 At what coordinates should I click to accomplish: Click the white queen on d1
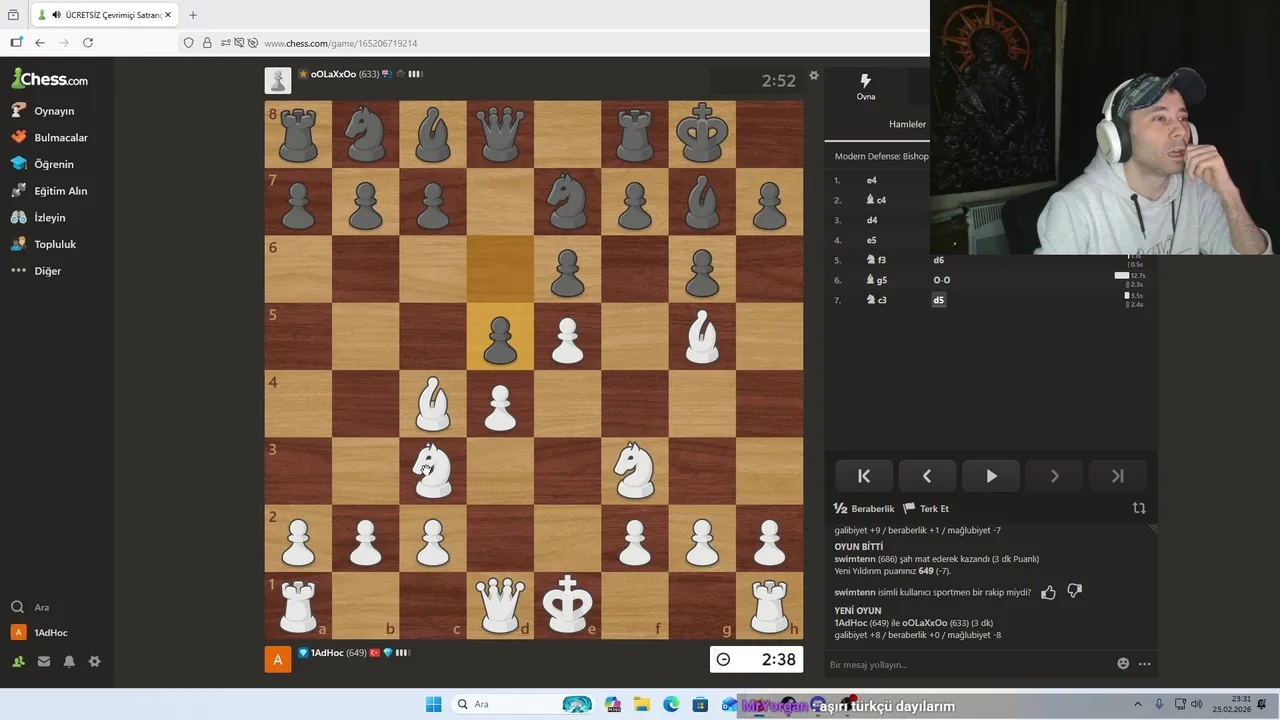500,605
